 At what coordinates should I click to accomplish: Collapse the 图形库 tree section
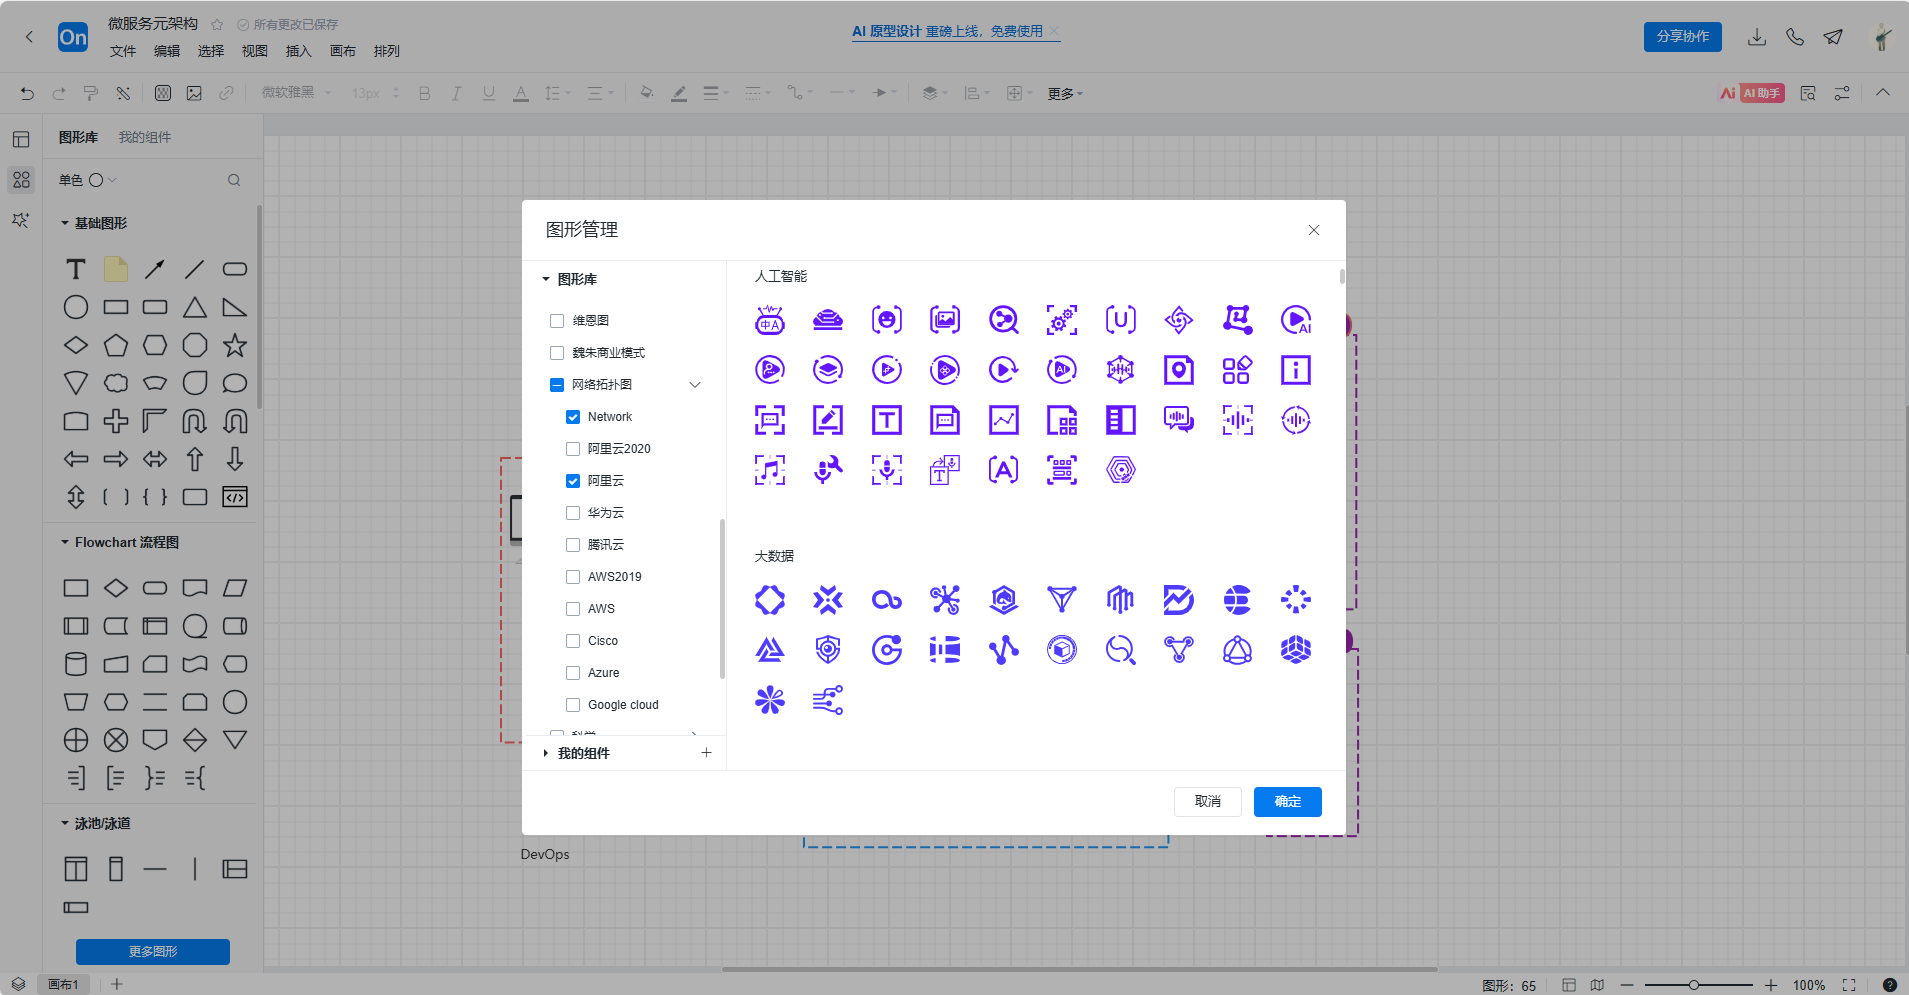pos(546,279)
